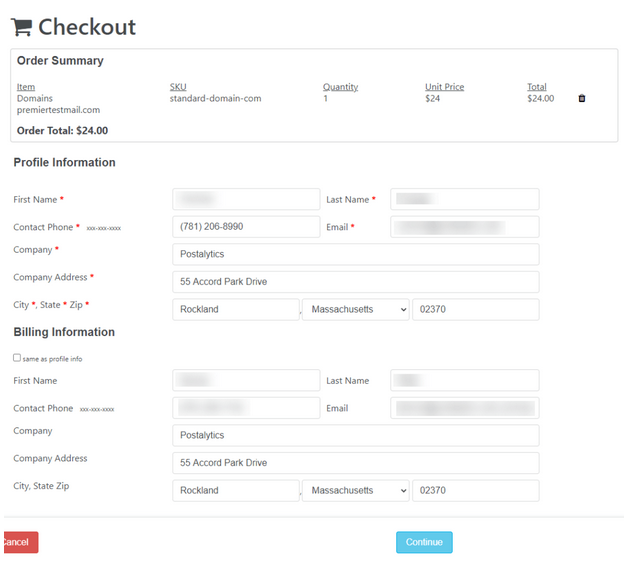The height and width of the screenshot is (586, 636).
Task: Click the '$24.00' total cell
Action: coord(541,99)
